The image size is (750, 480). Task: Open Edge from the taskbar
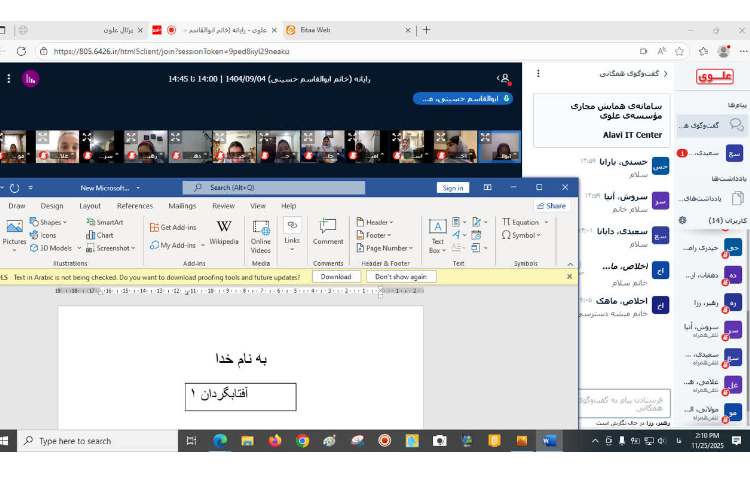click(220, 440)
